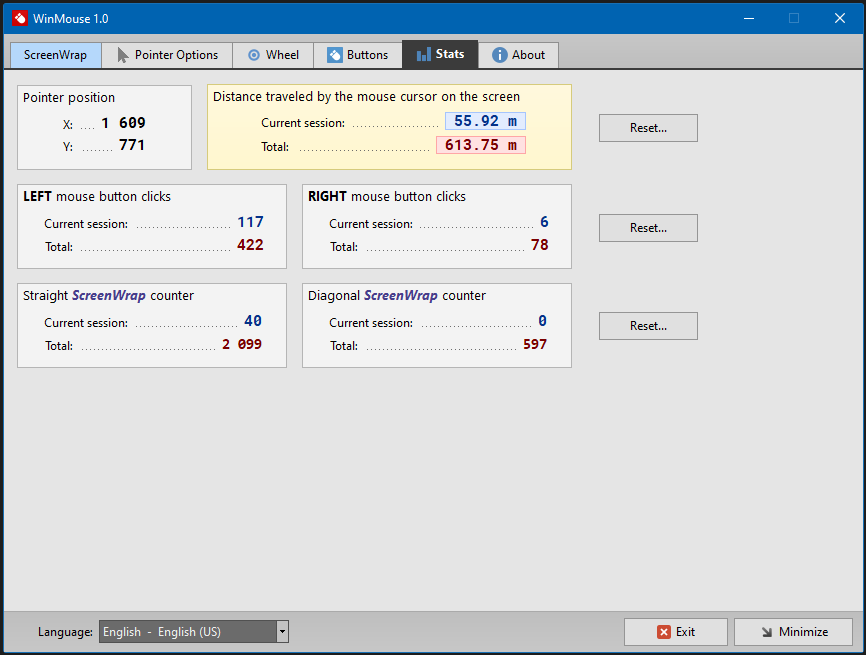
Task: Click the 'Distance traveled by the mouse cursor' heading
Action: 366,97
